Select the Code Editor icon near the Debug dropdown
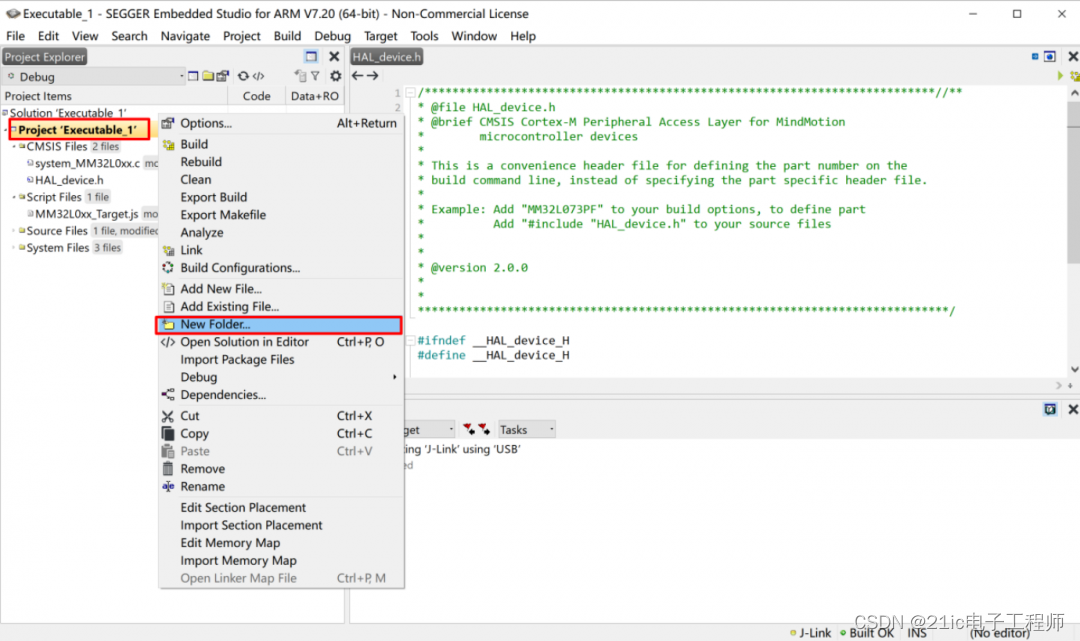 (258, 76)
